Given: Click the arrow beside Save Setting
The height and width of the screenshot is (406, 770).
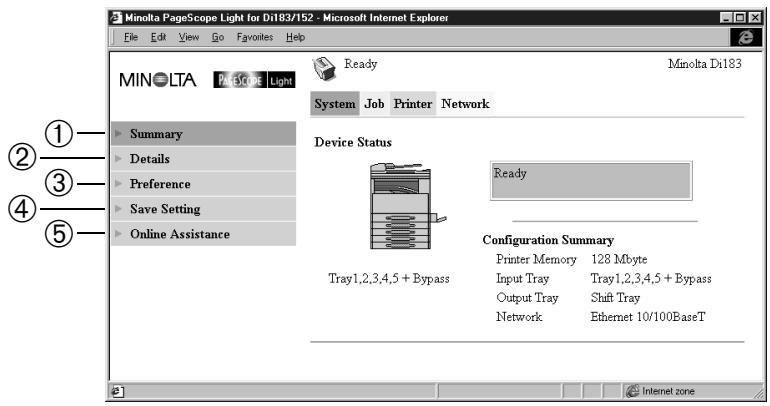Looking at the screenshot, I should tap(118, 208).
